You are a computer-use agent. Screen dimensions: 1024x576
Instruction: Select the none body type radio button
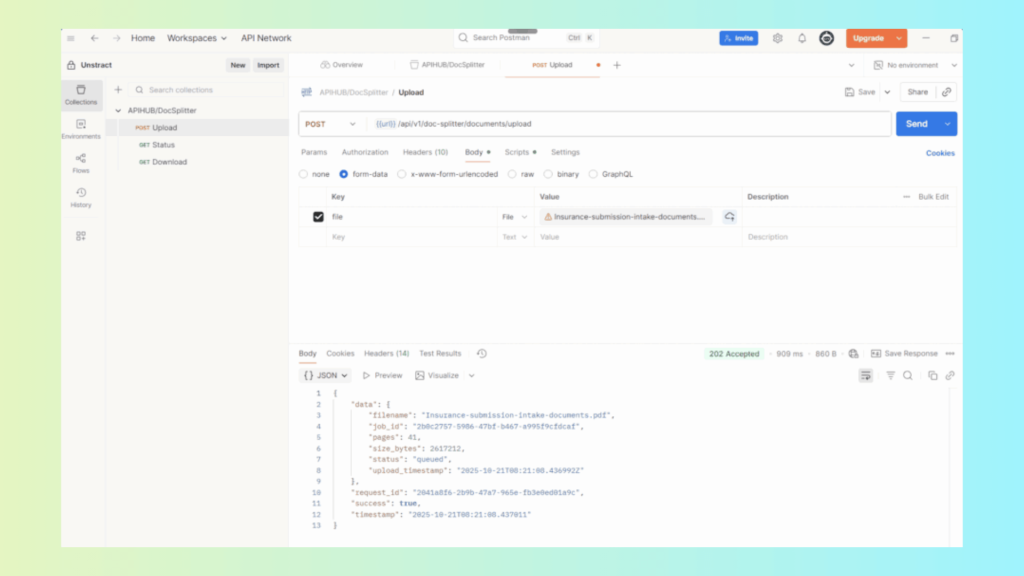(x=304, y=174)
